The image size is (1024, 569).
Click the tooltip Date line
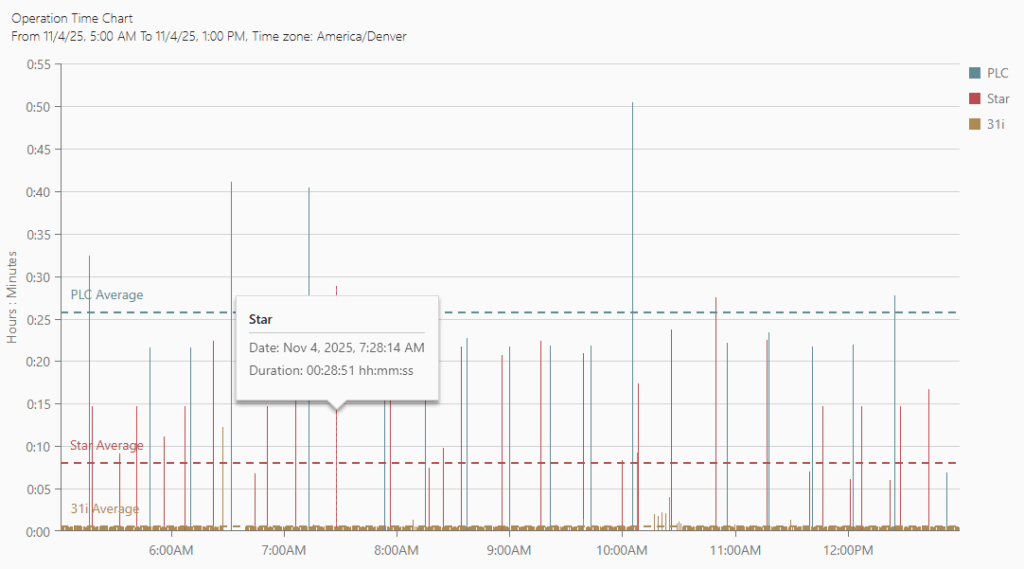pos(336,347)
